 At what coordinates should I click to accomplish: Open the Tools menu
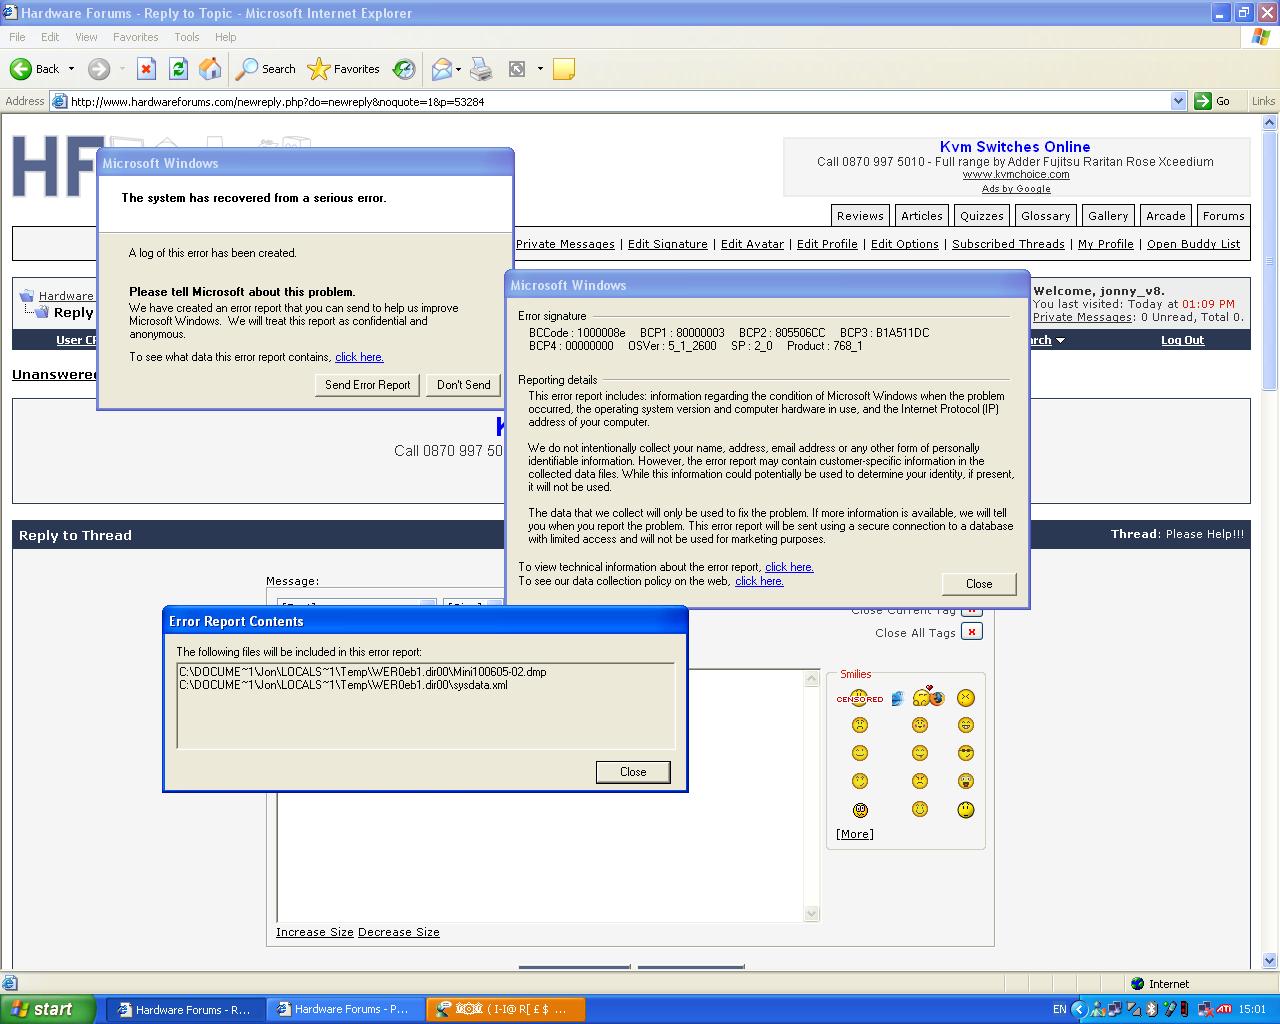[186, 37]
